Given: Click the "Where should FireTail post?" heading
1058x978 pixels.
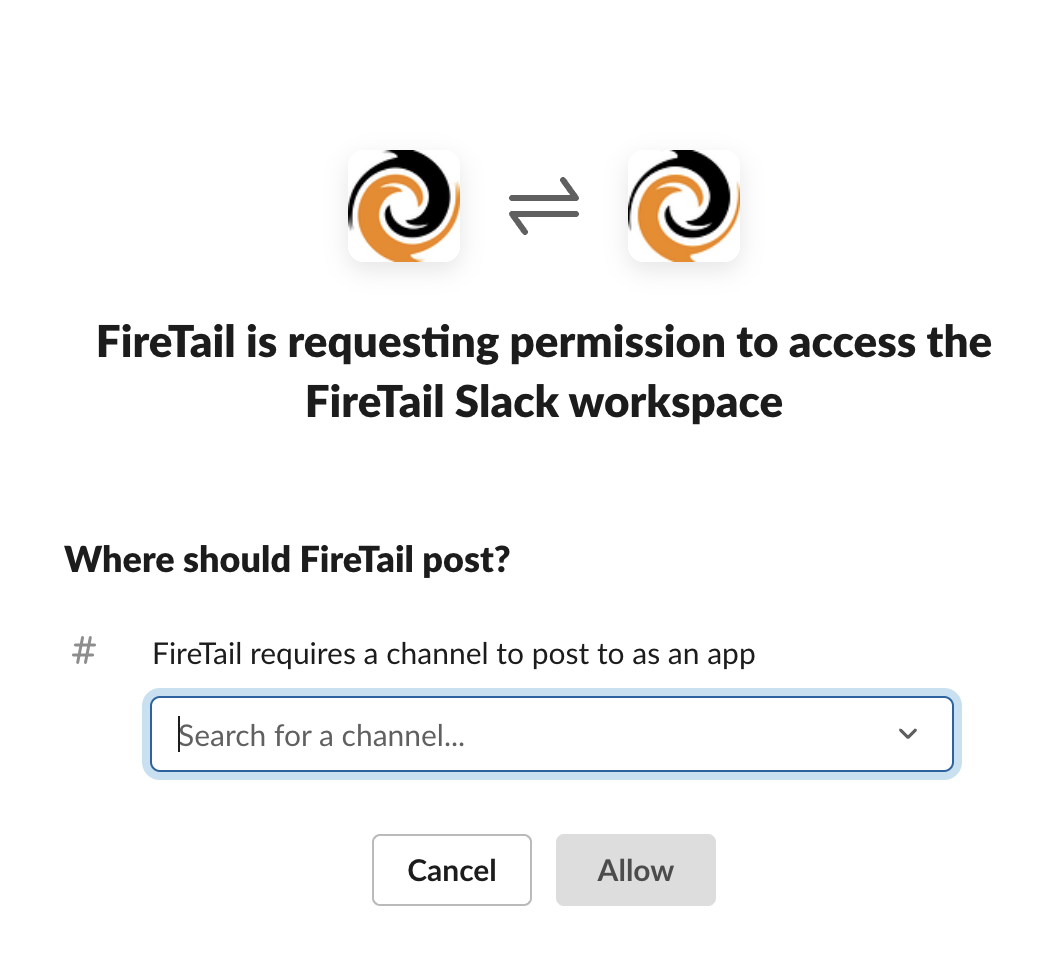Looking at the screenshot, I should (287, 560).
